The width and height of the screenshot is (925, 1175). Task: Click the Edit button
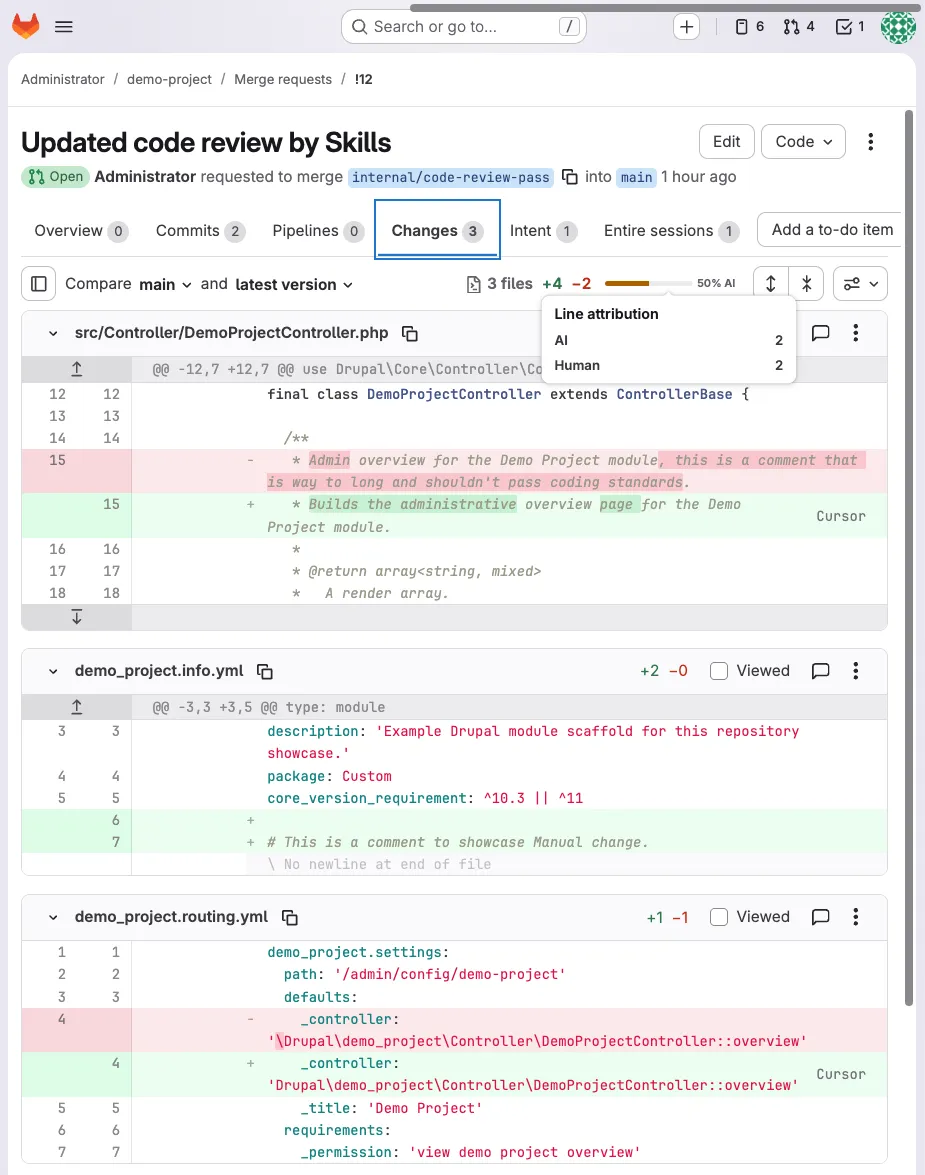coord(726,141)
